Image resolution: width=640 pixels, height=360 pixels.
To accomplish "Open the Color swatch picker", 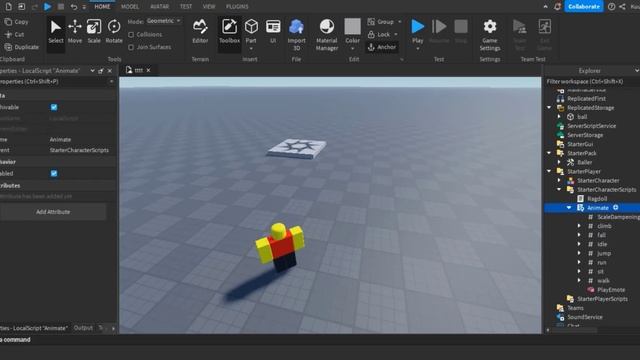I will coord(352,27).
